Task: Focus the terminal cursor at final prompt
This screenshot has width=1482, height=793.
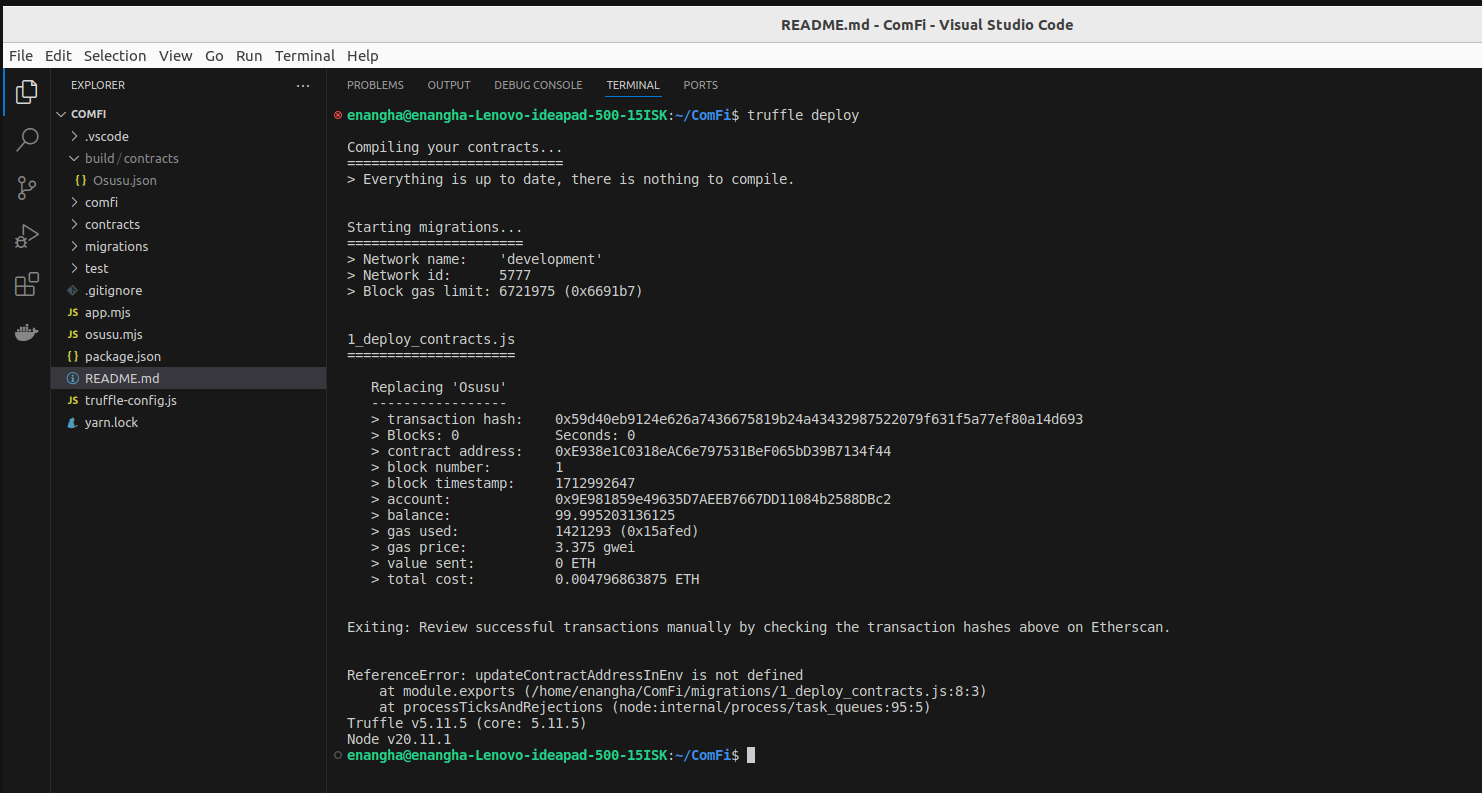Action: (x=751, y=755)
